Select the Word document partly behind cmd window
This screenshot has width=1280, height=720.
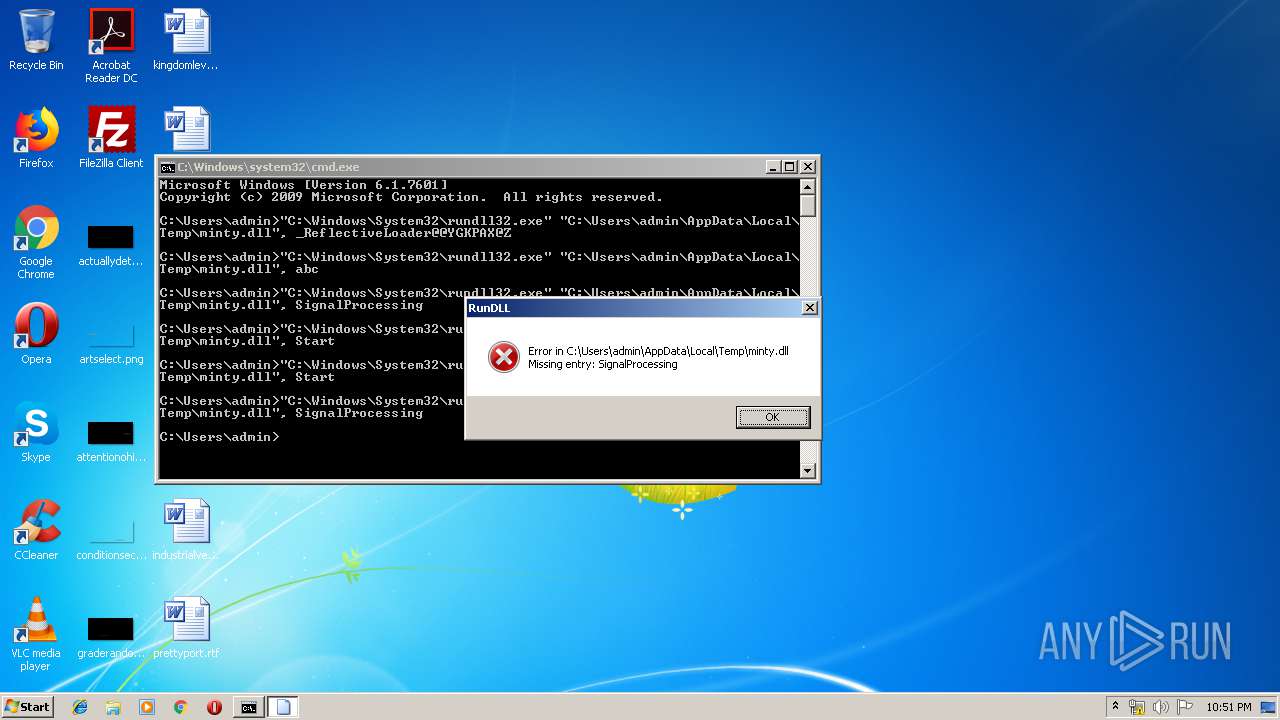pos(187,130)
